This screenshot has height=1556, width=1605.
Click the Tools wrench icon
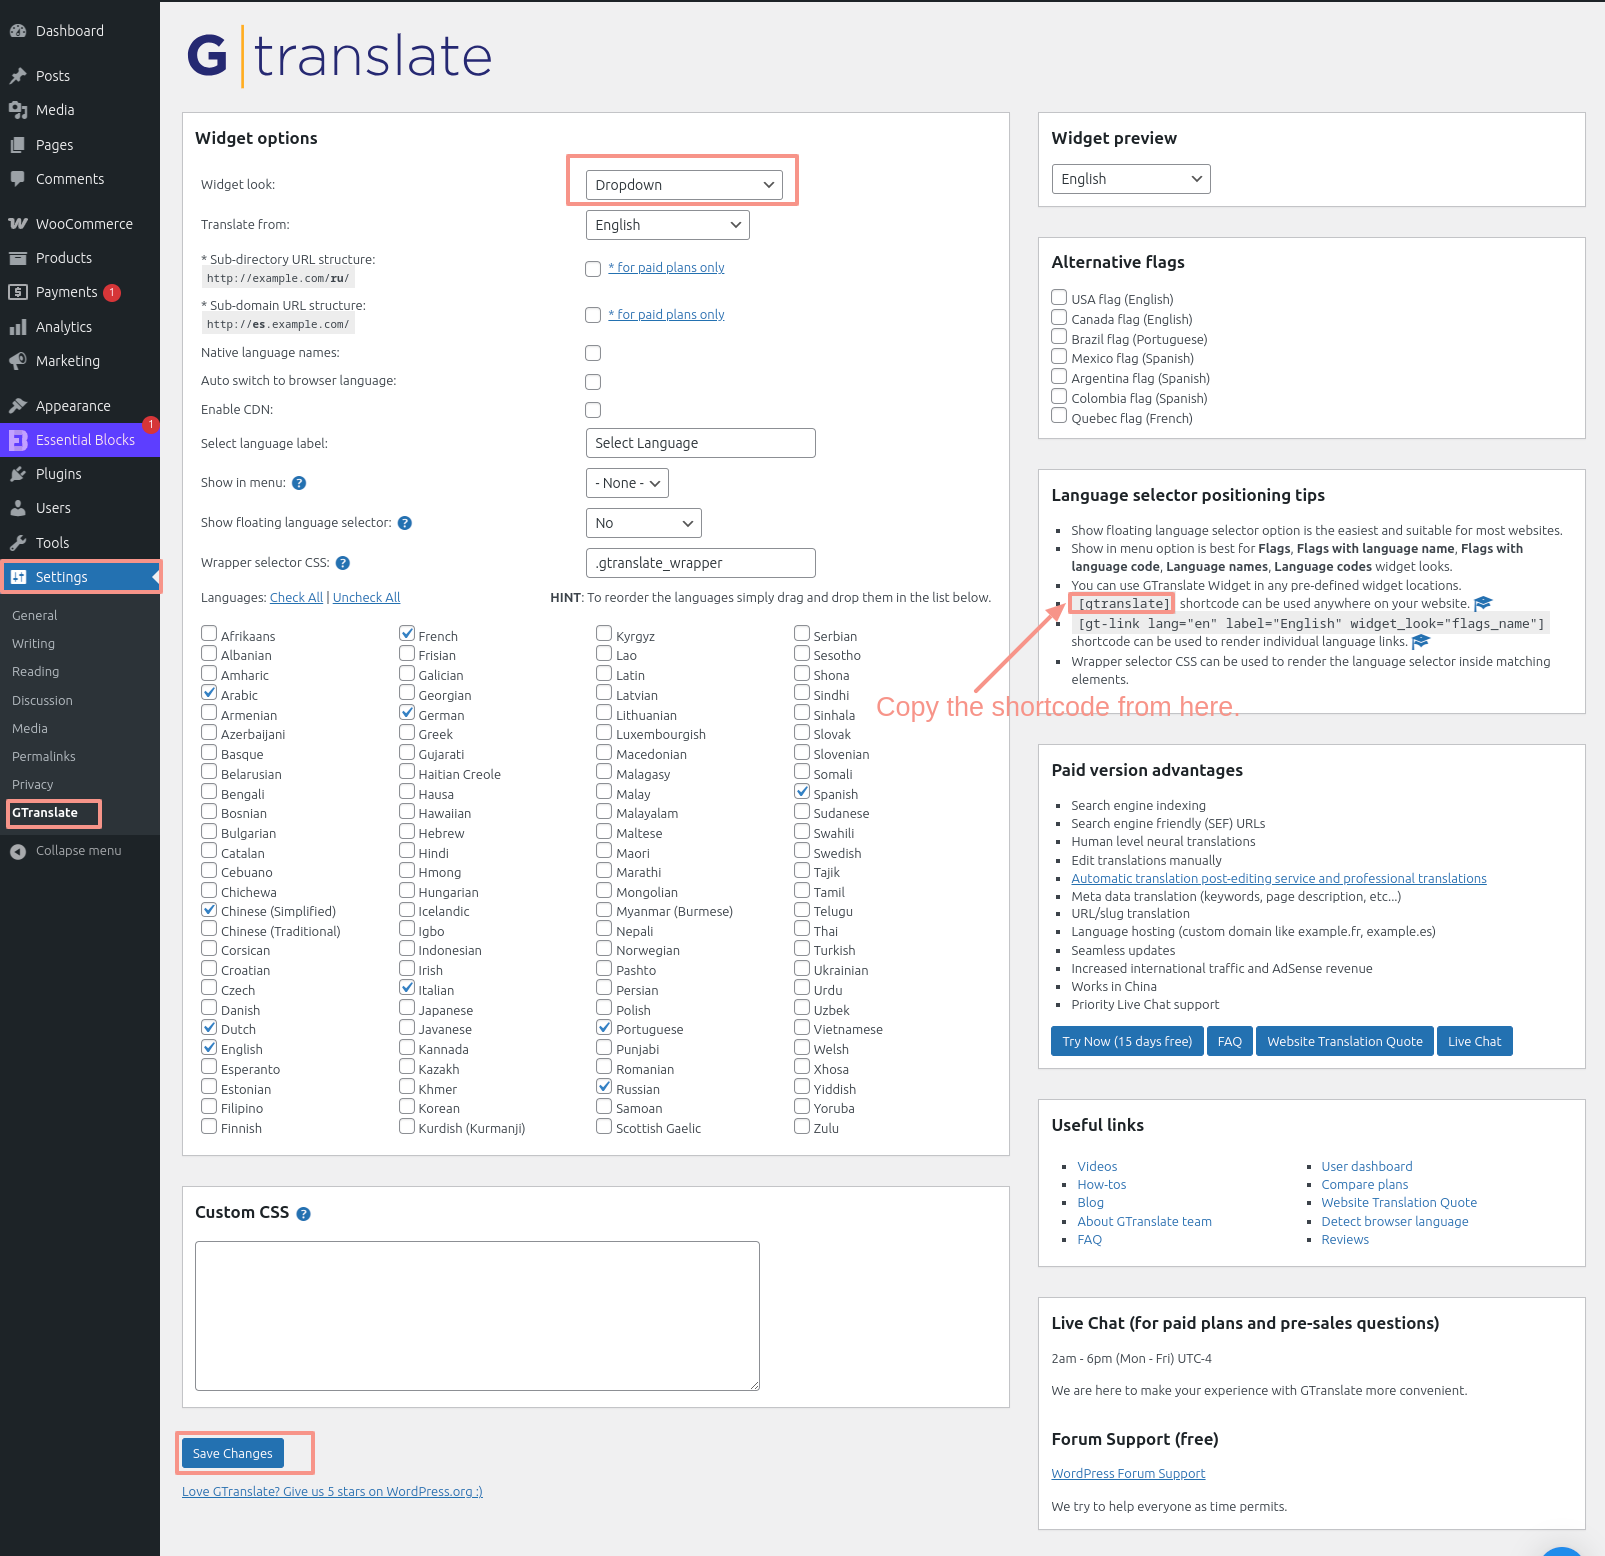click(x=18, y=543)
